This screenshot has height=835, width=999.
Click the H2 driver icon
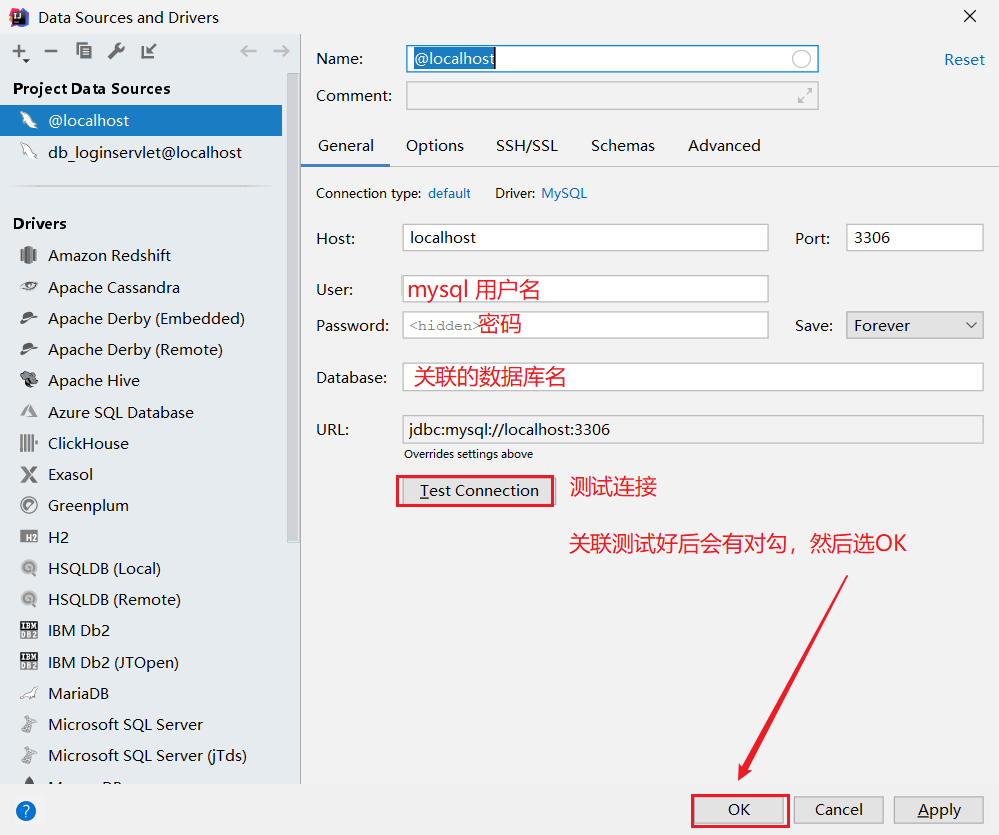pos(29,537)
